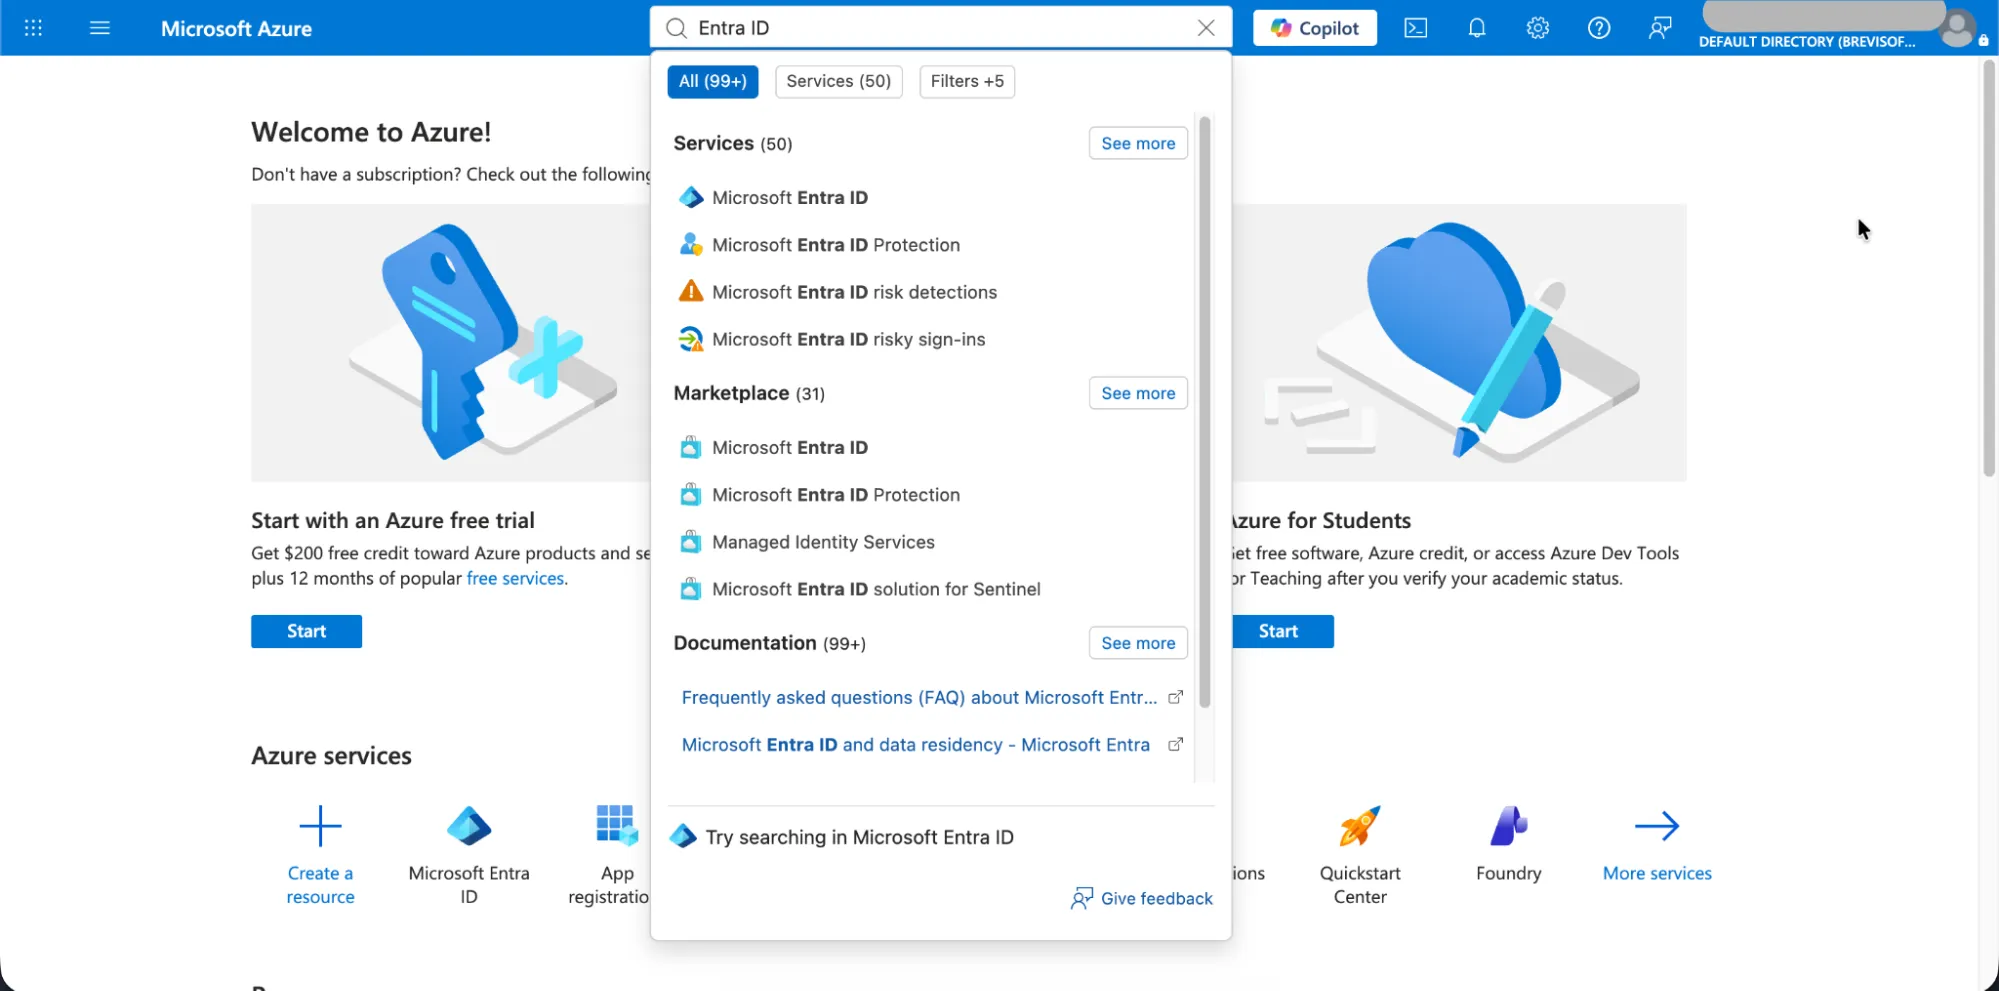Image resolution: width=1999 pixels, height=991 pixels.
Task: Open the account avatar menu
Action: click(1957, 28)
